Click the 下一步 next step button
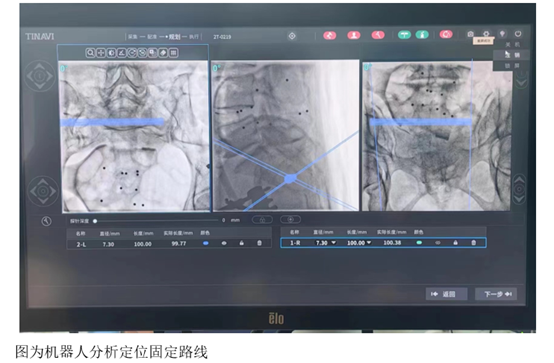Viewport: 554px width, 363px height. (x=496, y=294)
